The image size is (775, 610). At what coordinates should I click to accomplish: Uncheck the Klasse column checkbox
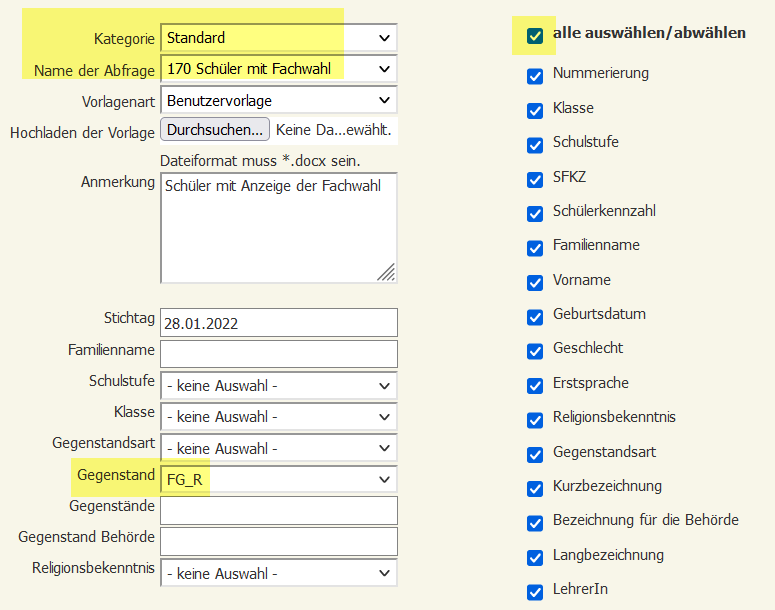535,111
